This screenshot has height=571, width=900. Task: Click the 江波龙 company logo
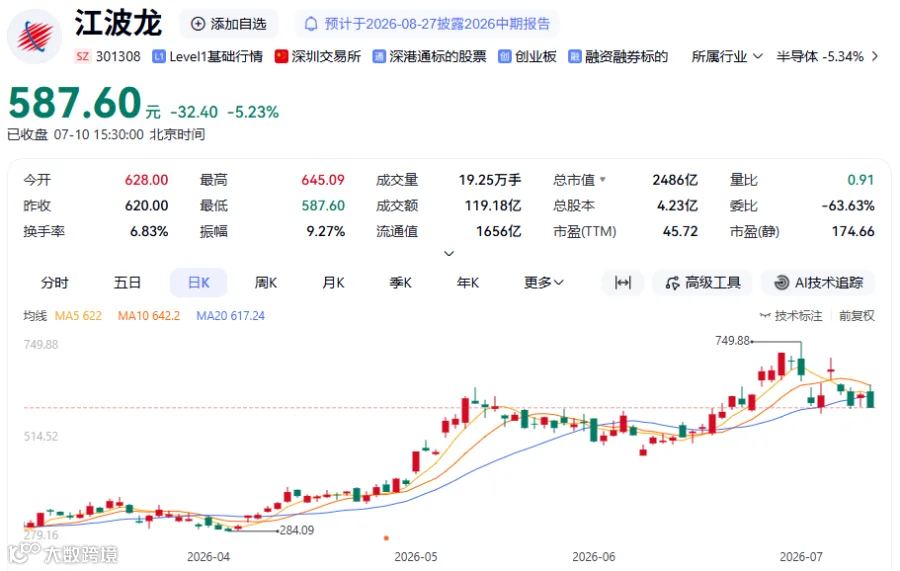tap(34, 36)
